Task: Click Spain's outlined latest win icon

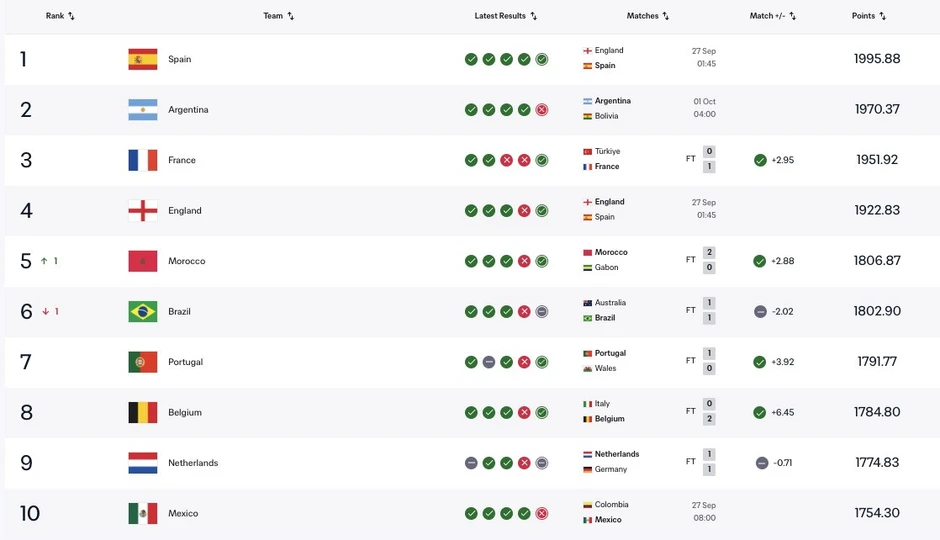Action: tap(541, 59)
